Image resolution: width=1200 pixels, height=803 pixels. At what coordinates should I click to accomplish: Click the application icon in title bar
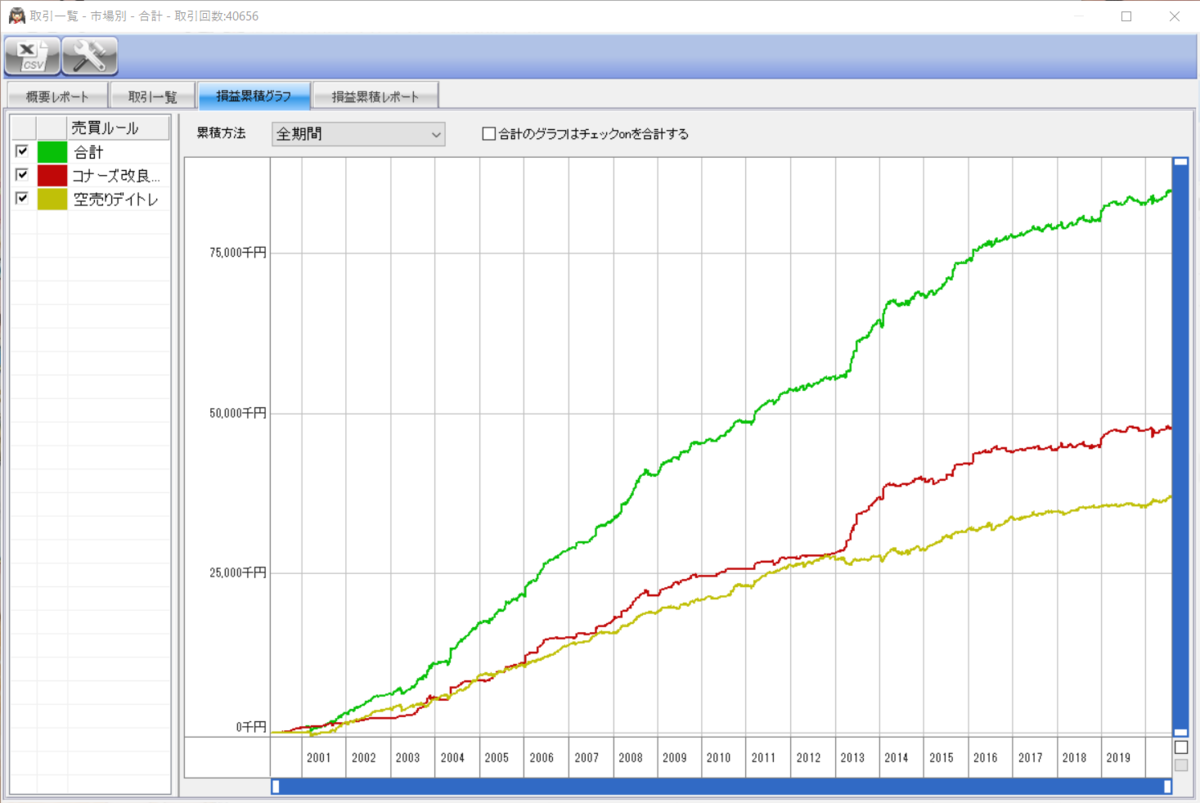[16, 16]
